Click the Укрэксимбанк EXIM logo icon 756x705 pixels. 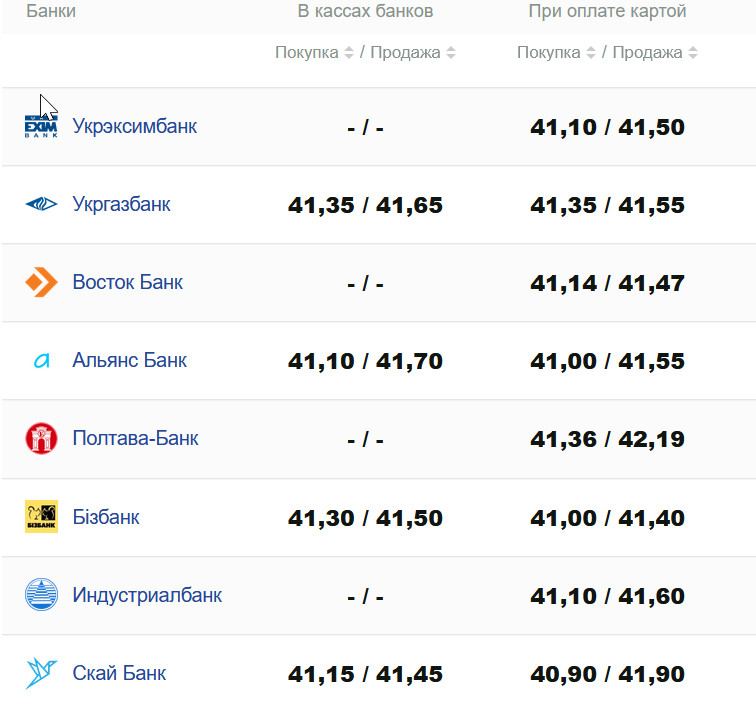click(41, 126)
